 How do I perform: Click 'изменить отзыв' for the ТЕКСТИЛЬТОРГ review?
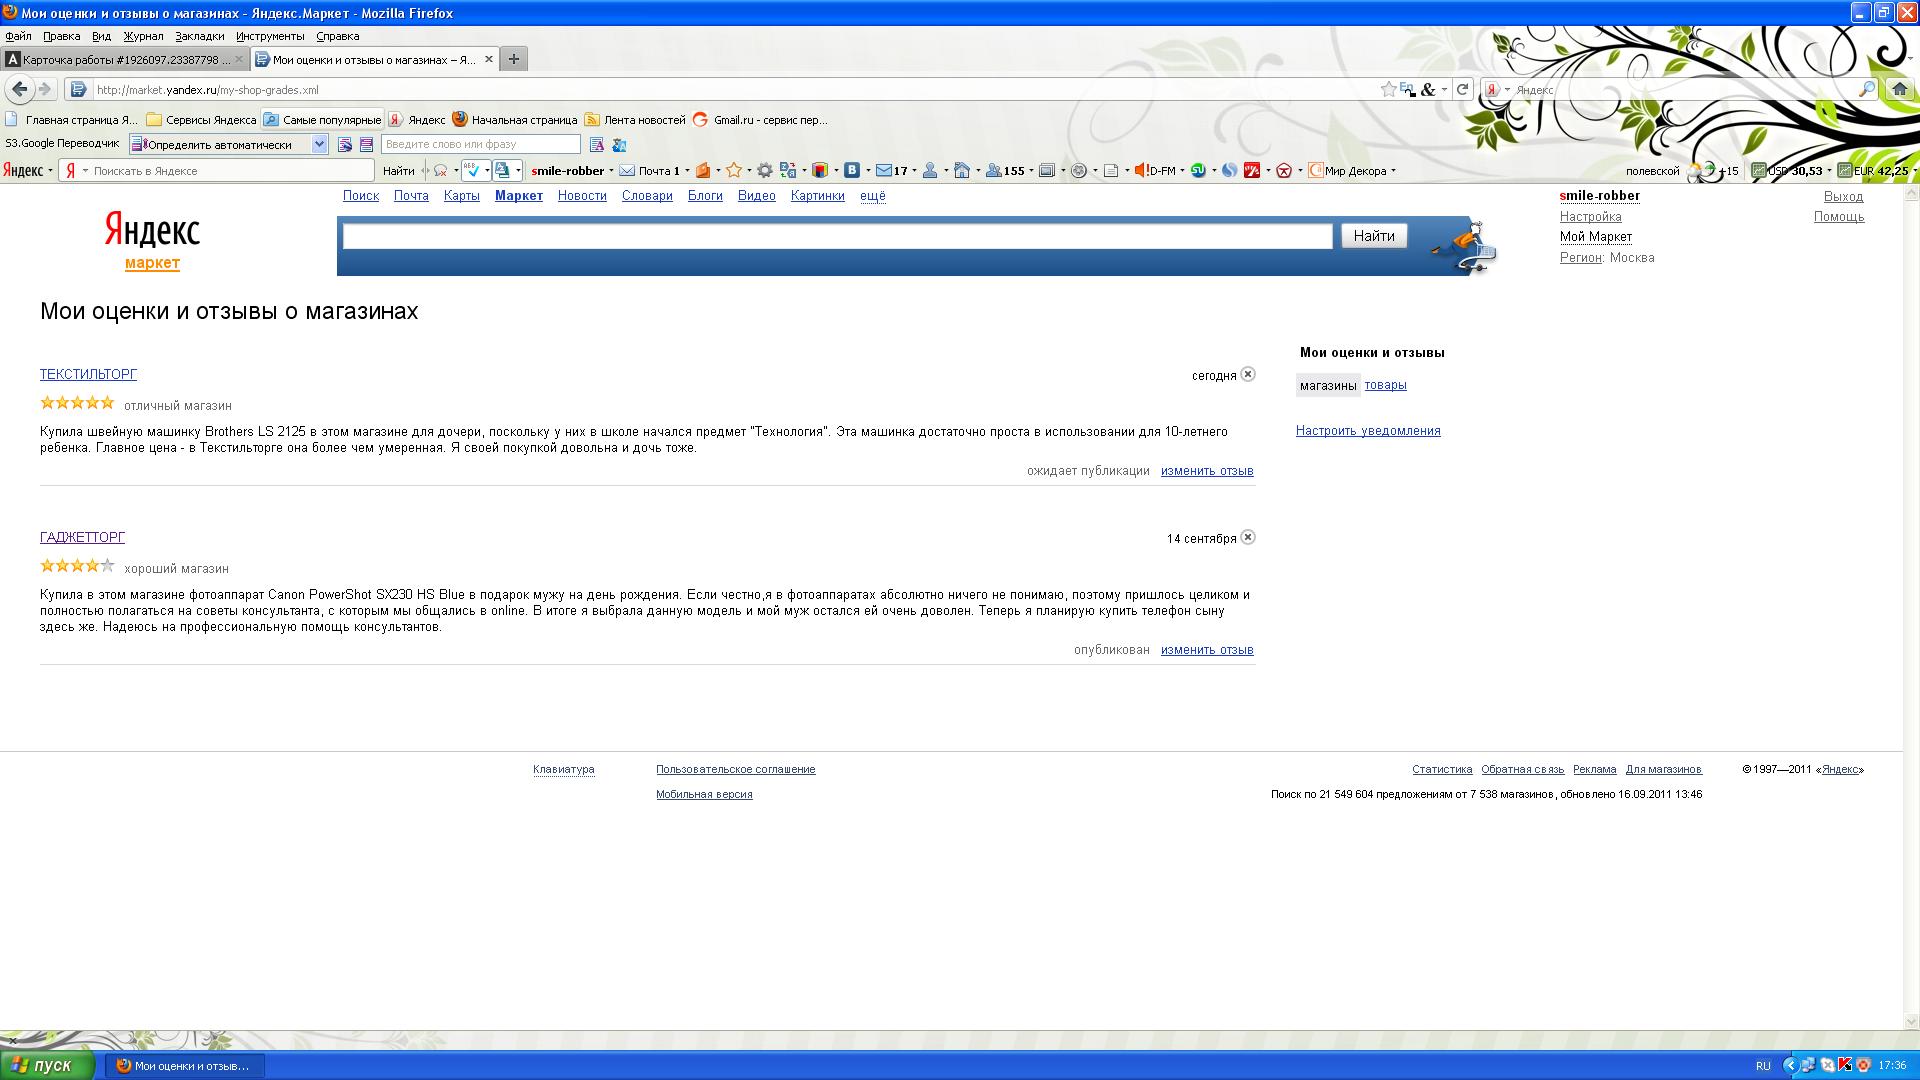[x=1206, y=471]
